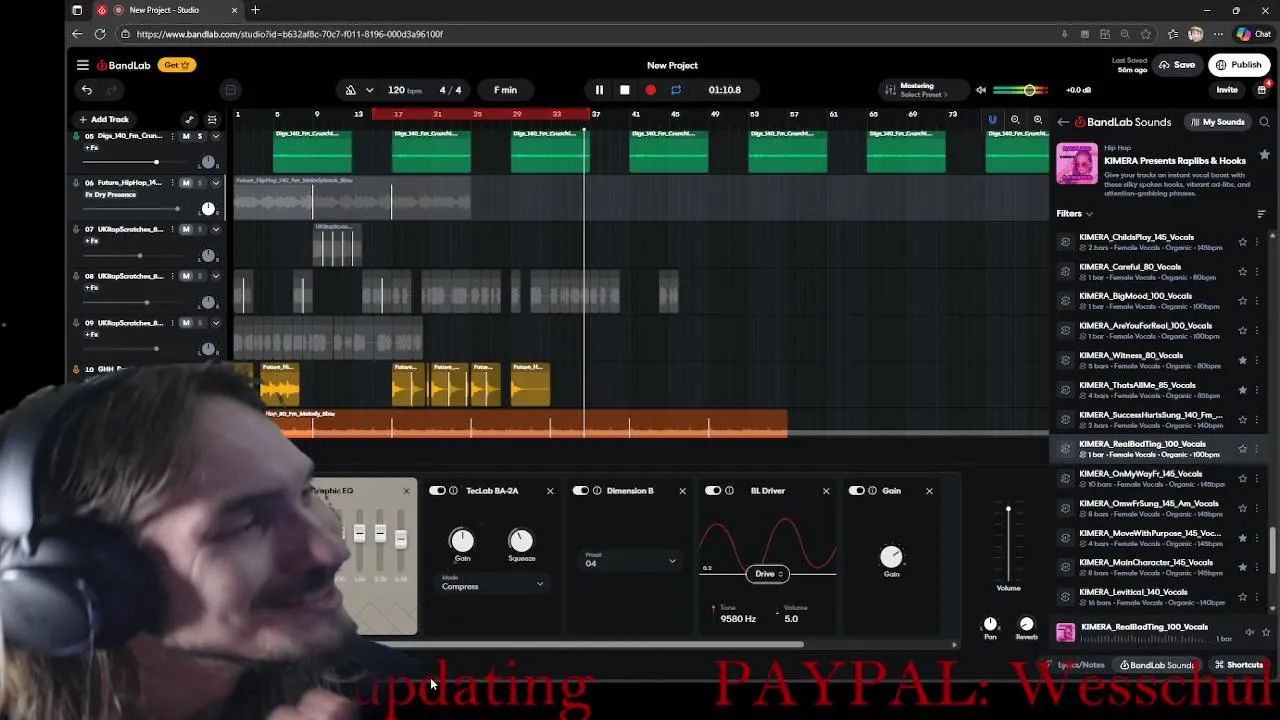Toggle TecLab BA-2A effect power
This screenshot has width=1280, height=720.
437,491
